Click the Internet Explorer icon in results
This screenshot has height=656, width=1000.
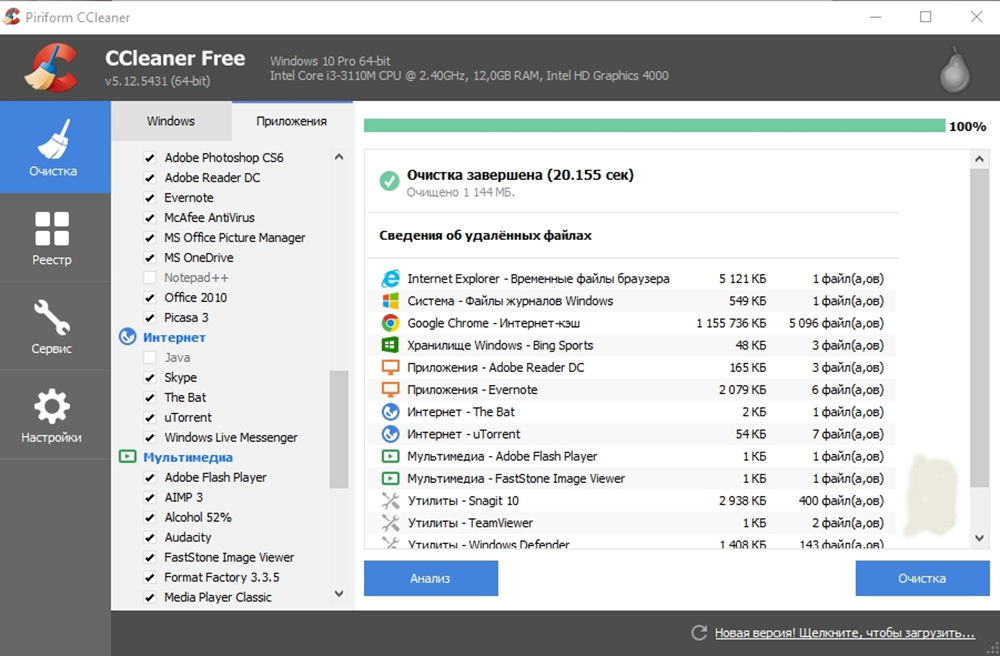point(390,279)
